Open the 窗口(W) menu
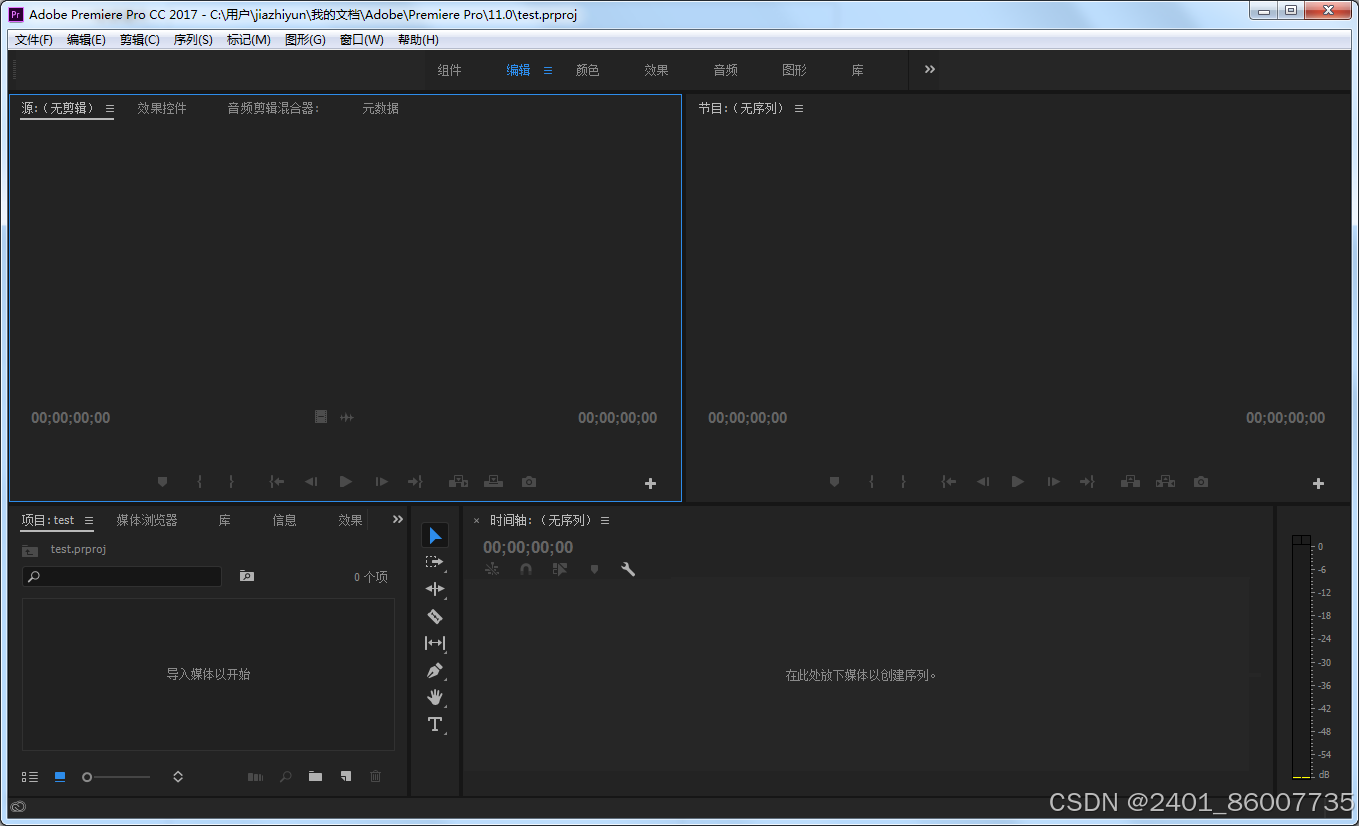Viewport: 1359px width, 826px height. pyautogui.click(x=362, y=40)
